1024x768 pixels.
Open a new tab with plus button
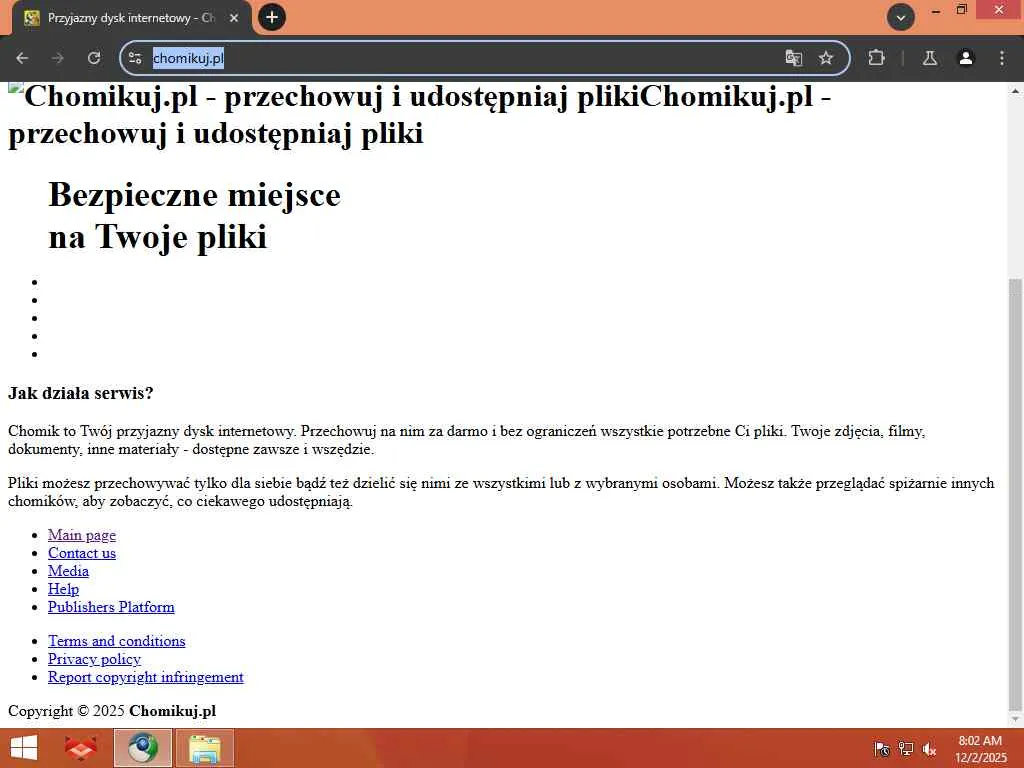click(272, 17)
